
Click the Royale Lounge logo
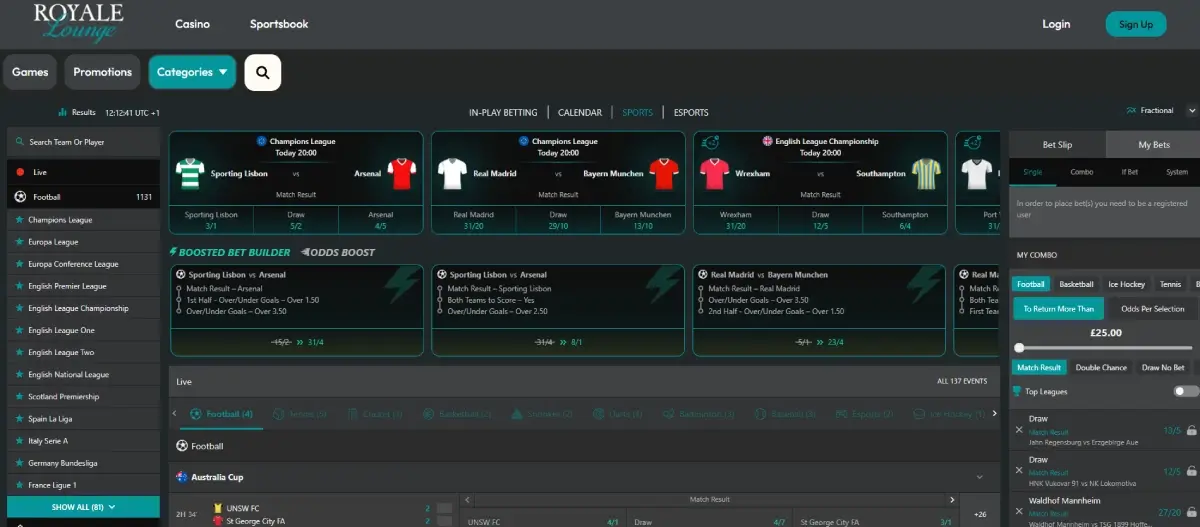(x=78, y=22)
